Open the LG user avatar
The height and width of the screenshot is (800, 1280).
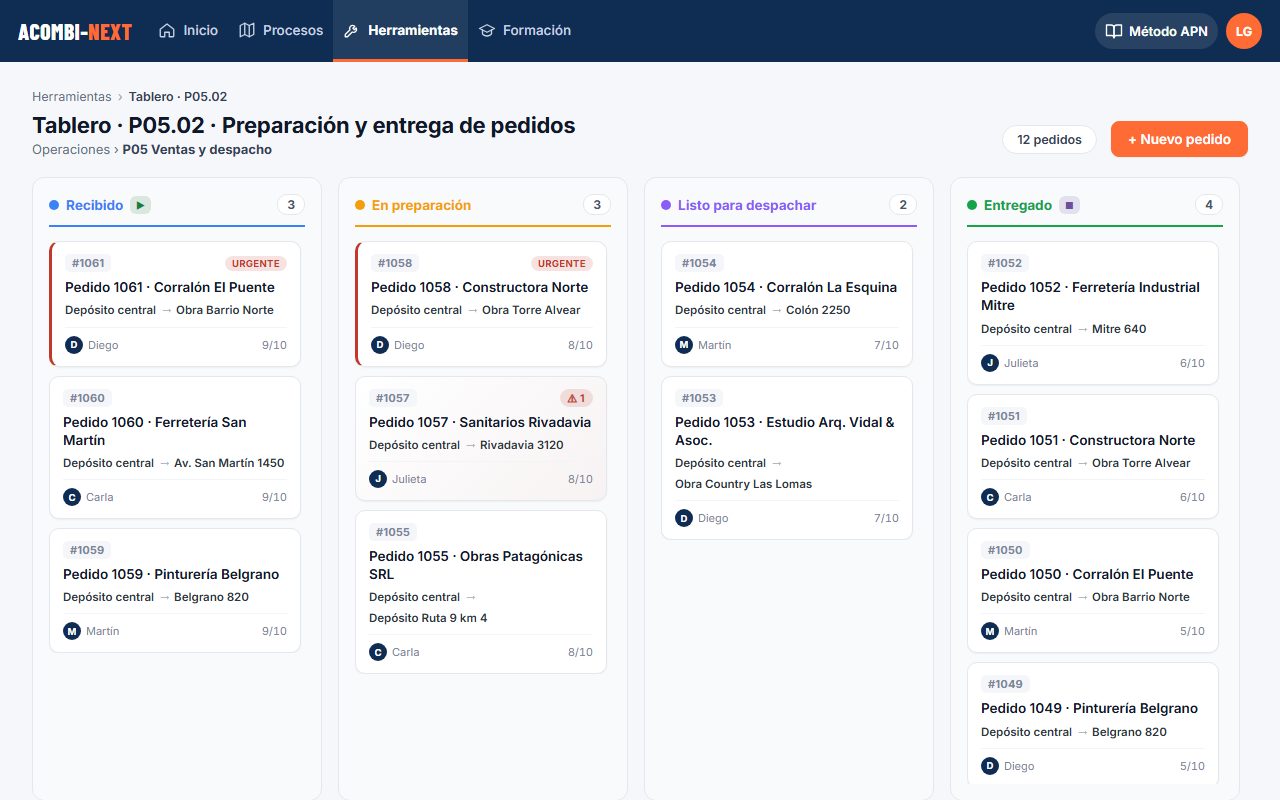1244,31
